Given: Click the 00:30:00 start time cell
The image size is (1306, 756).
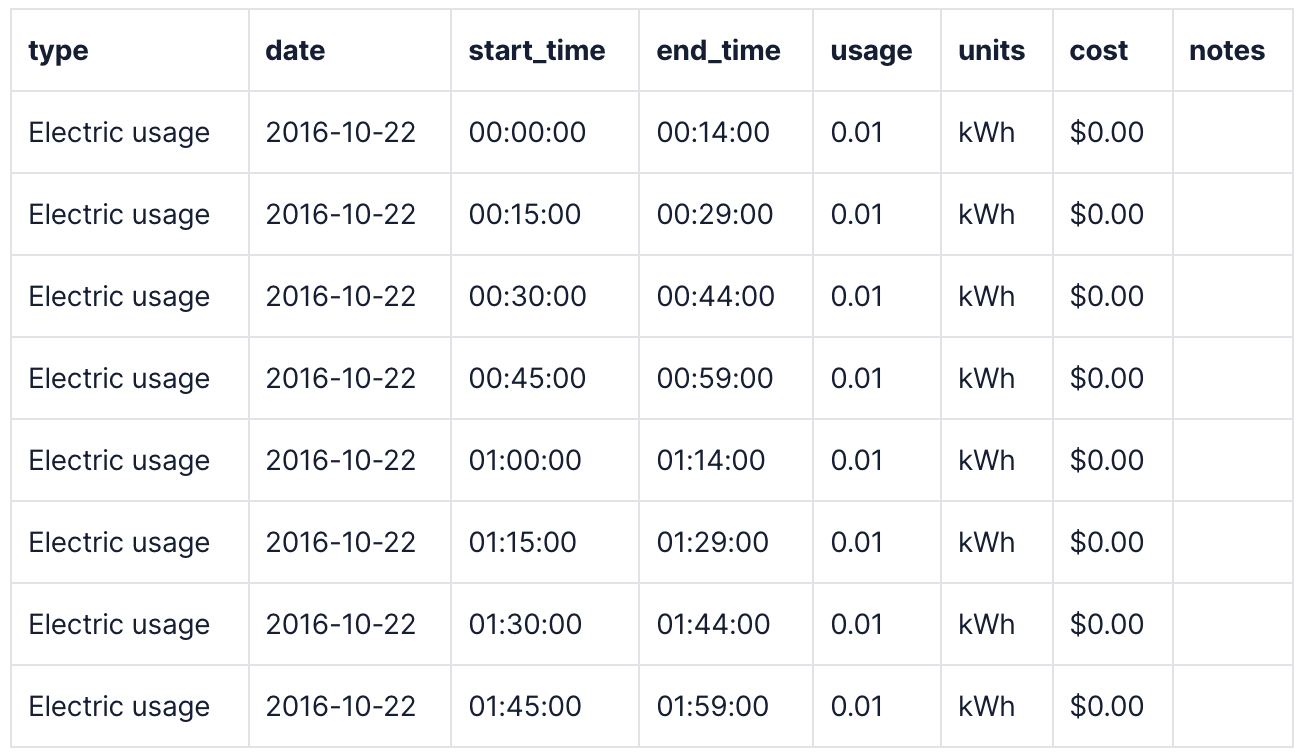Looking at the screenshot, I should click(x=527, y=297).
